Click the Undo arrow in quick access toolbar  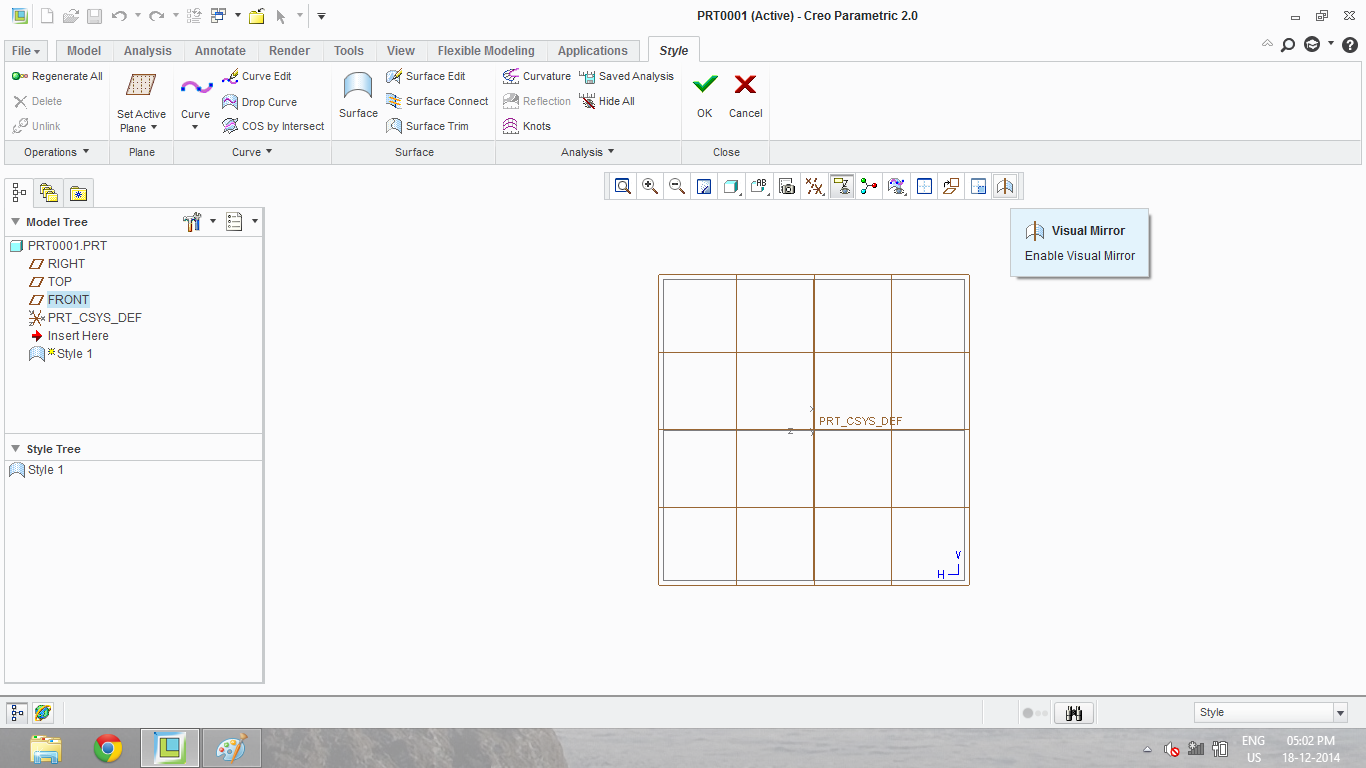pyautogui.click(x=119, y=16)
